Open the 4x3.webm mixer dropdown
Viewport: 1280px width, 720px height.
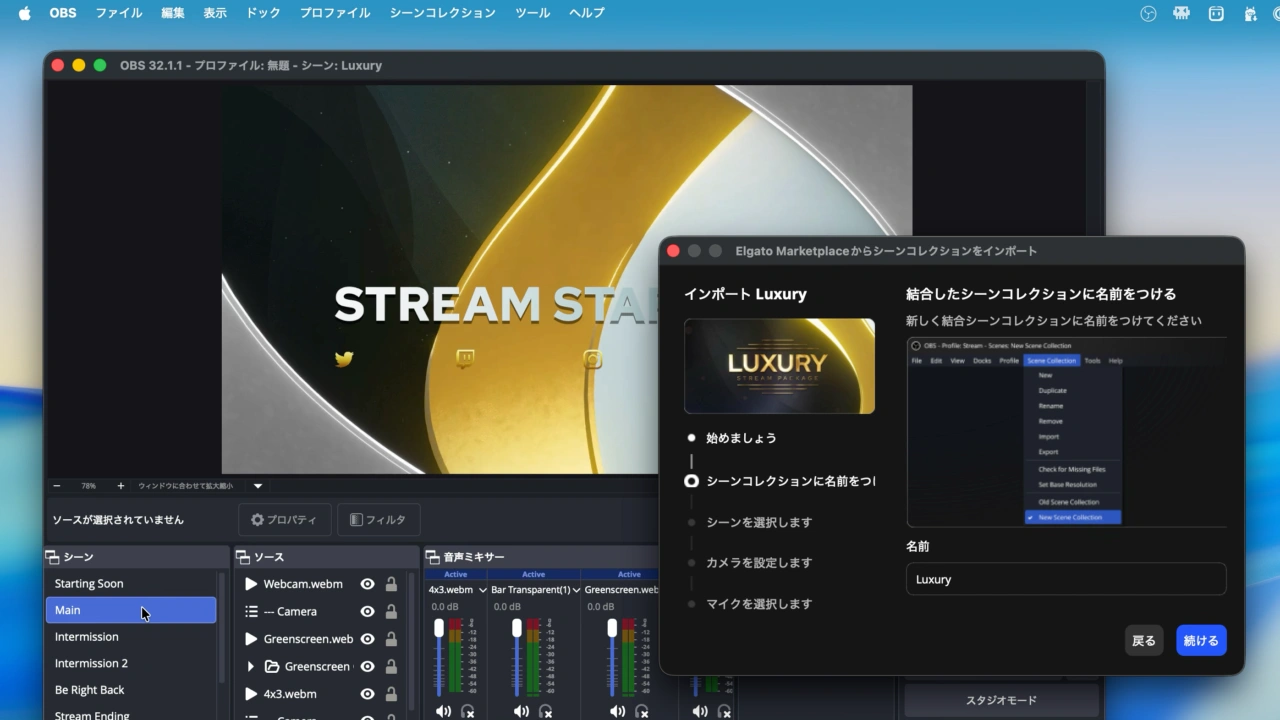click(483, 590)
